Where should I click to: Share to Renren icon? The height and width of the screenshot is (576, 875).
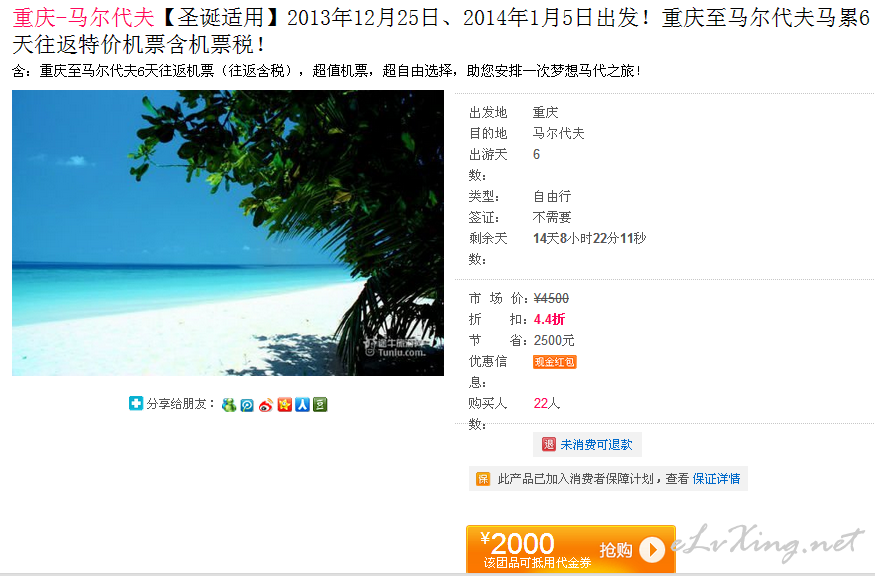[x=302, y=405]
